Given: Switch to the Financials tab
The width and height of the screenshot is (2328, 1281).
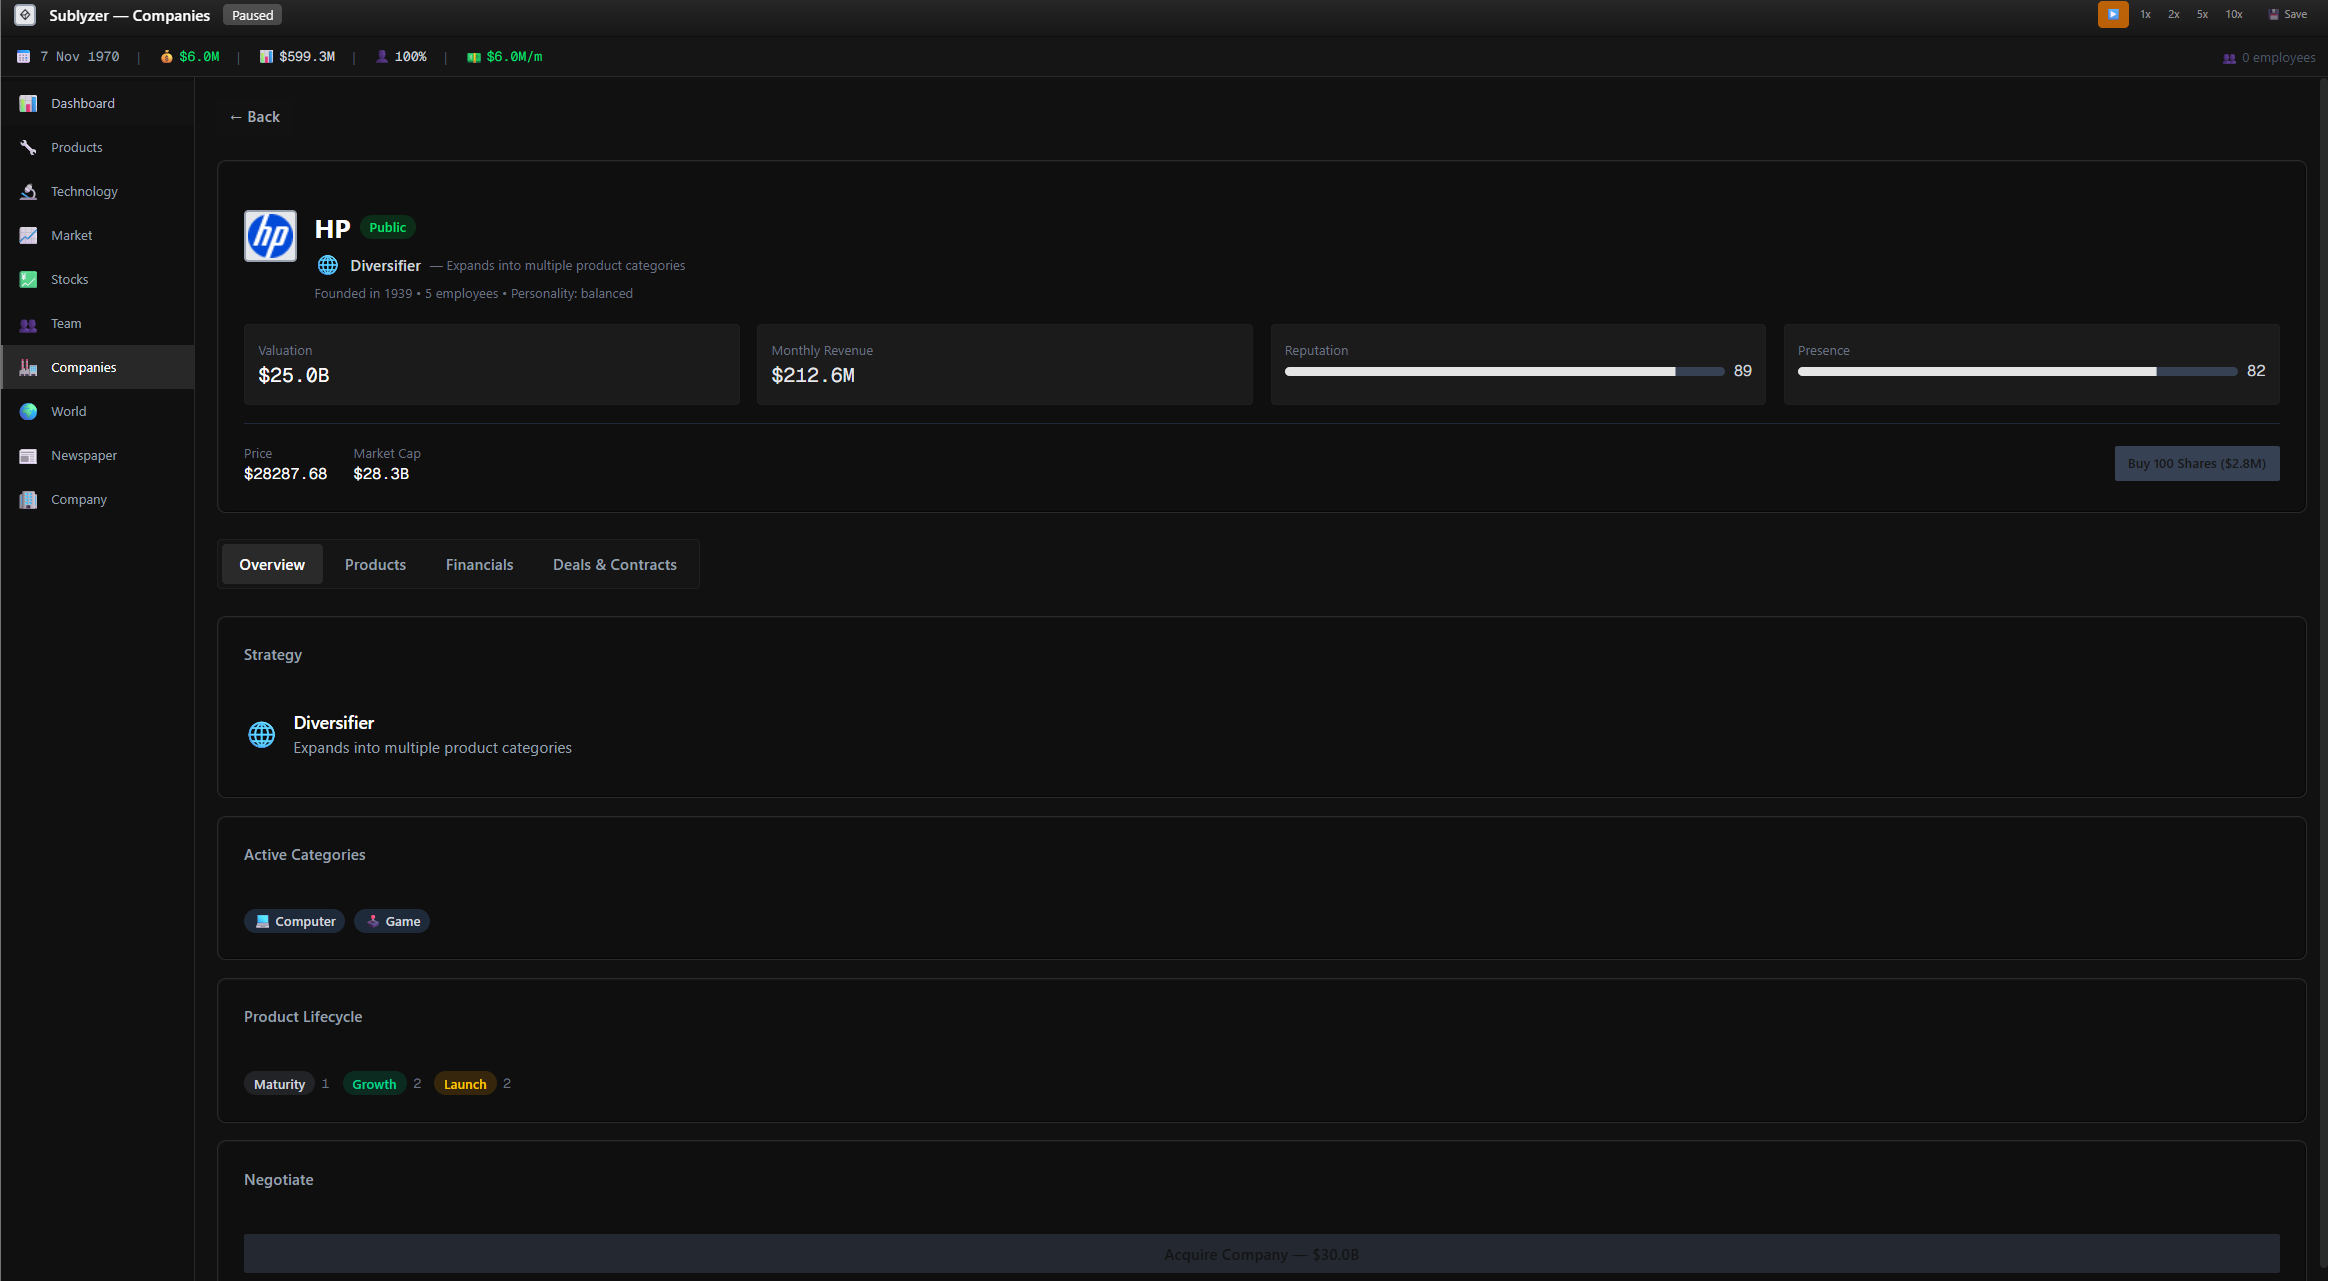Looking at the screenshot, I should tap(479, 564).
